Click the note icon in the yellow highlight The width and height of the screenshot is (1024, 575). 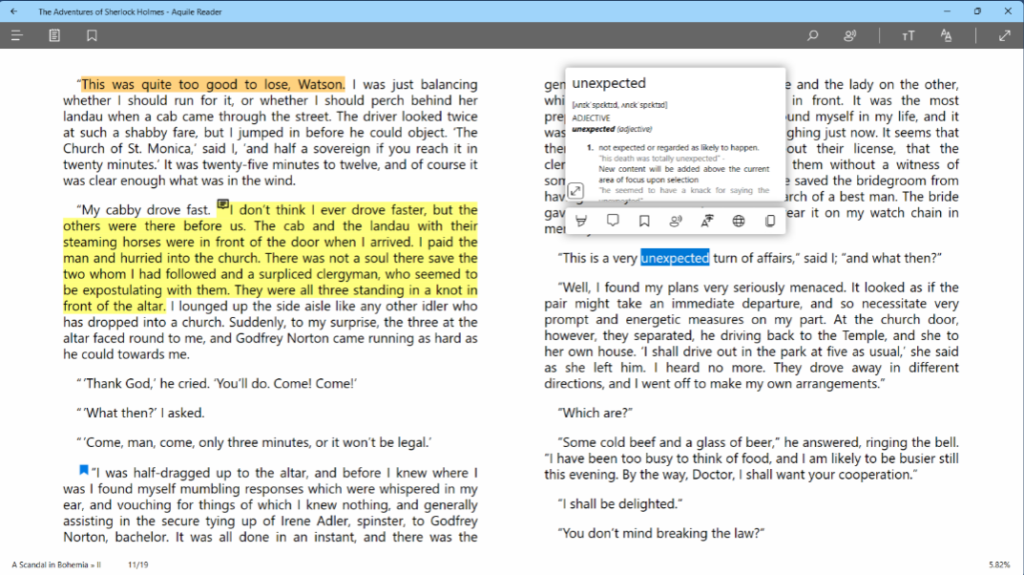(223, 207)
